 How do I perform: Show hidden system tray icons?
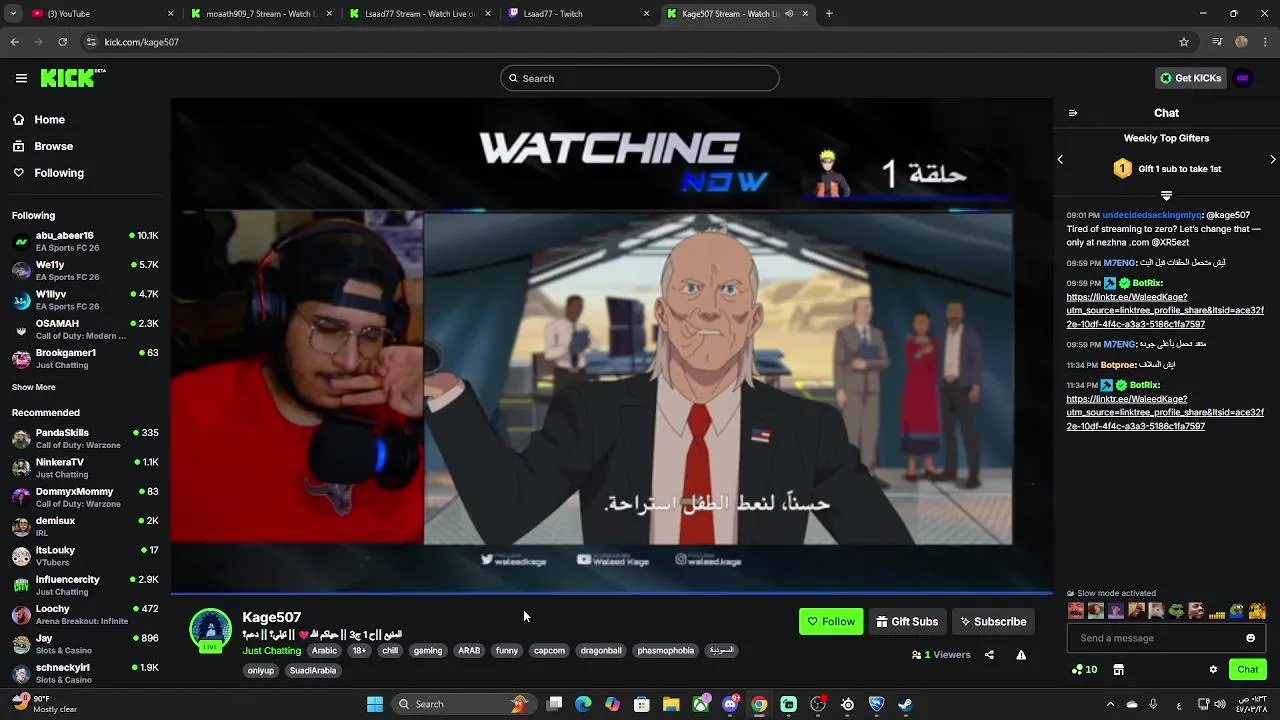[1110, 704]
